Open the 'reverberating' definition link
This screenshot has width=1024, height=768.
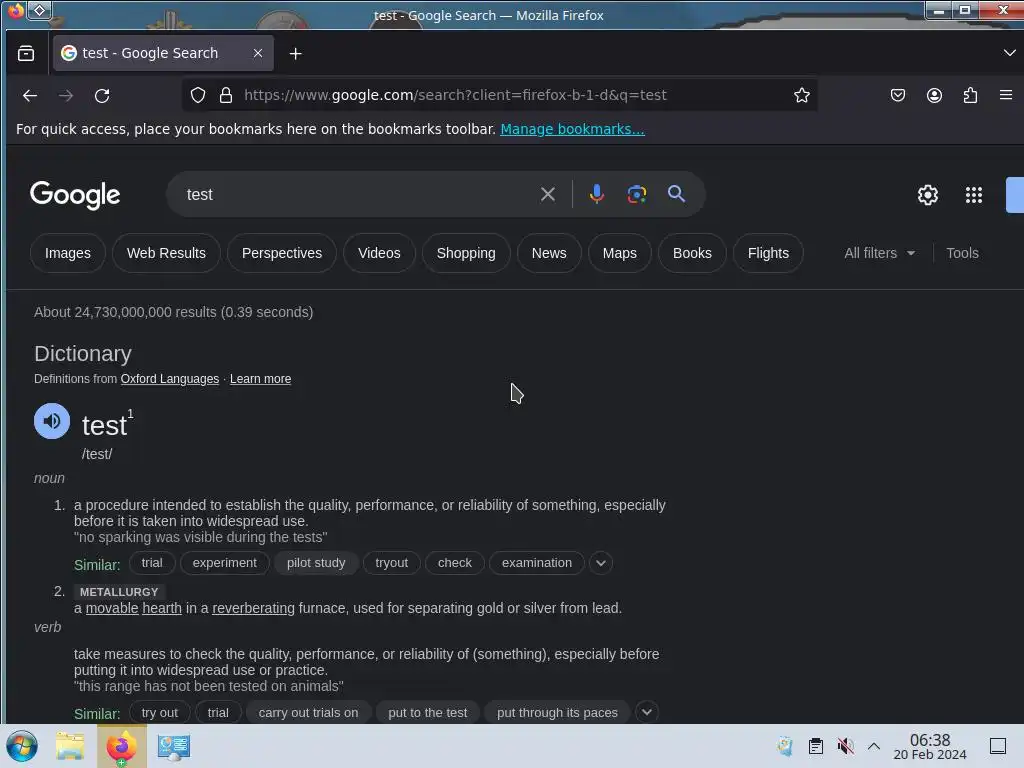253,609
